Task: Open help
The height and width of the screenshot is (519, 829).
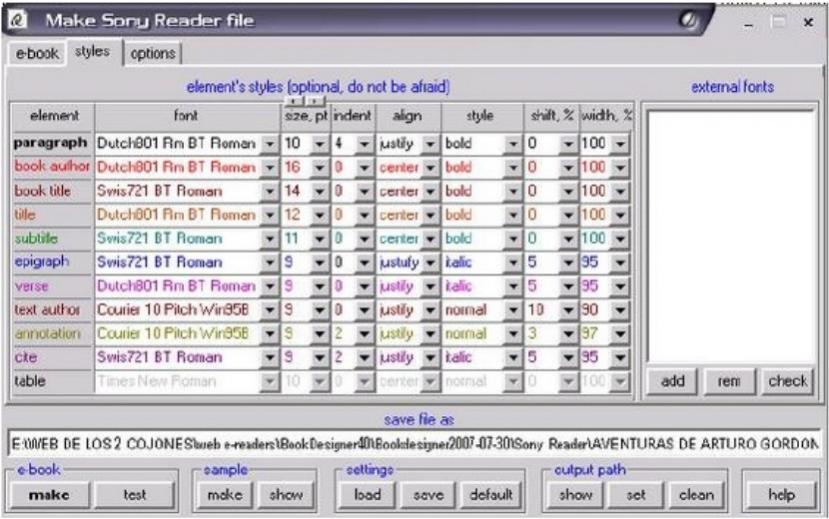Action: click(x=781, y=495)
